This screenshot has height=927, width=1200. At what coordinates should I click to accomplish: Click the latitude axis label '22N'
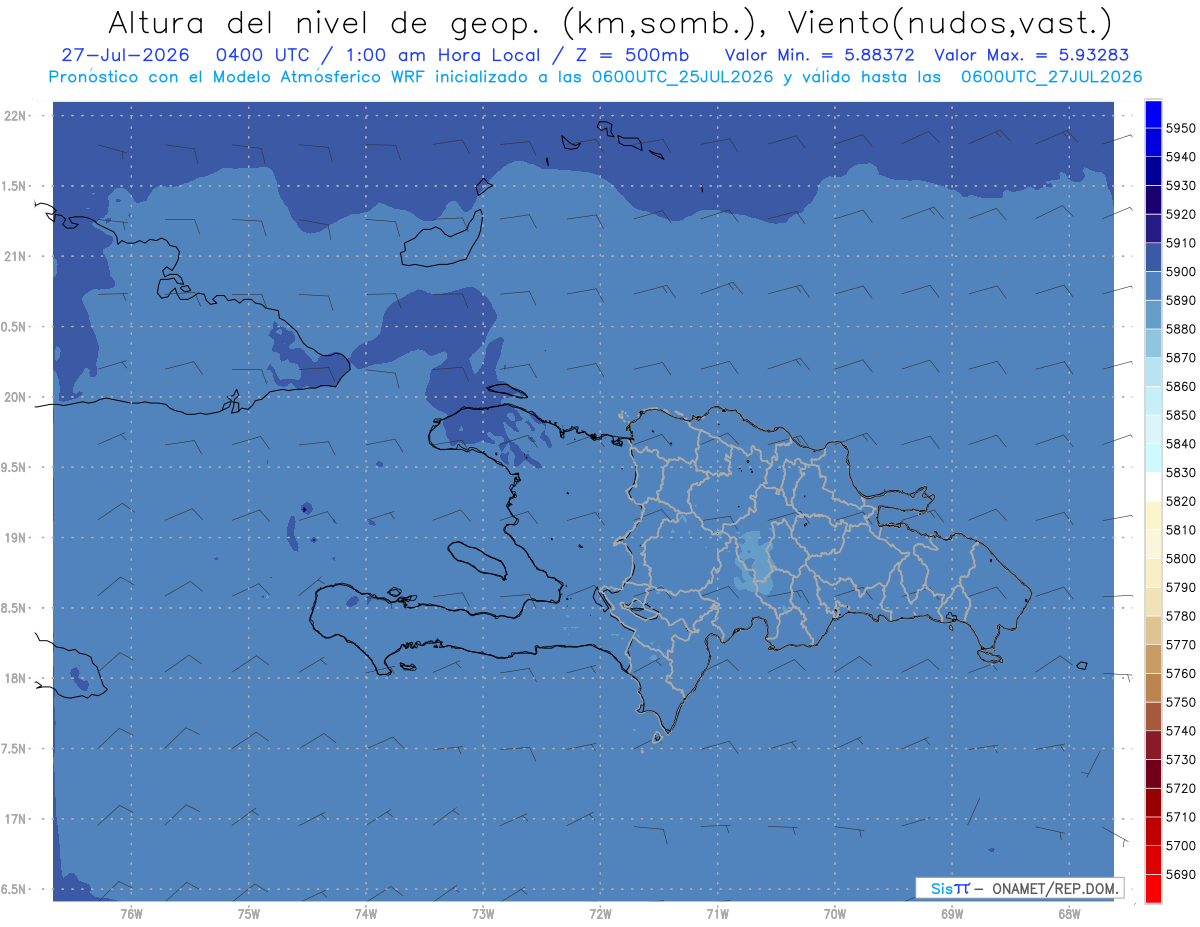[x=17, y=116]
